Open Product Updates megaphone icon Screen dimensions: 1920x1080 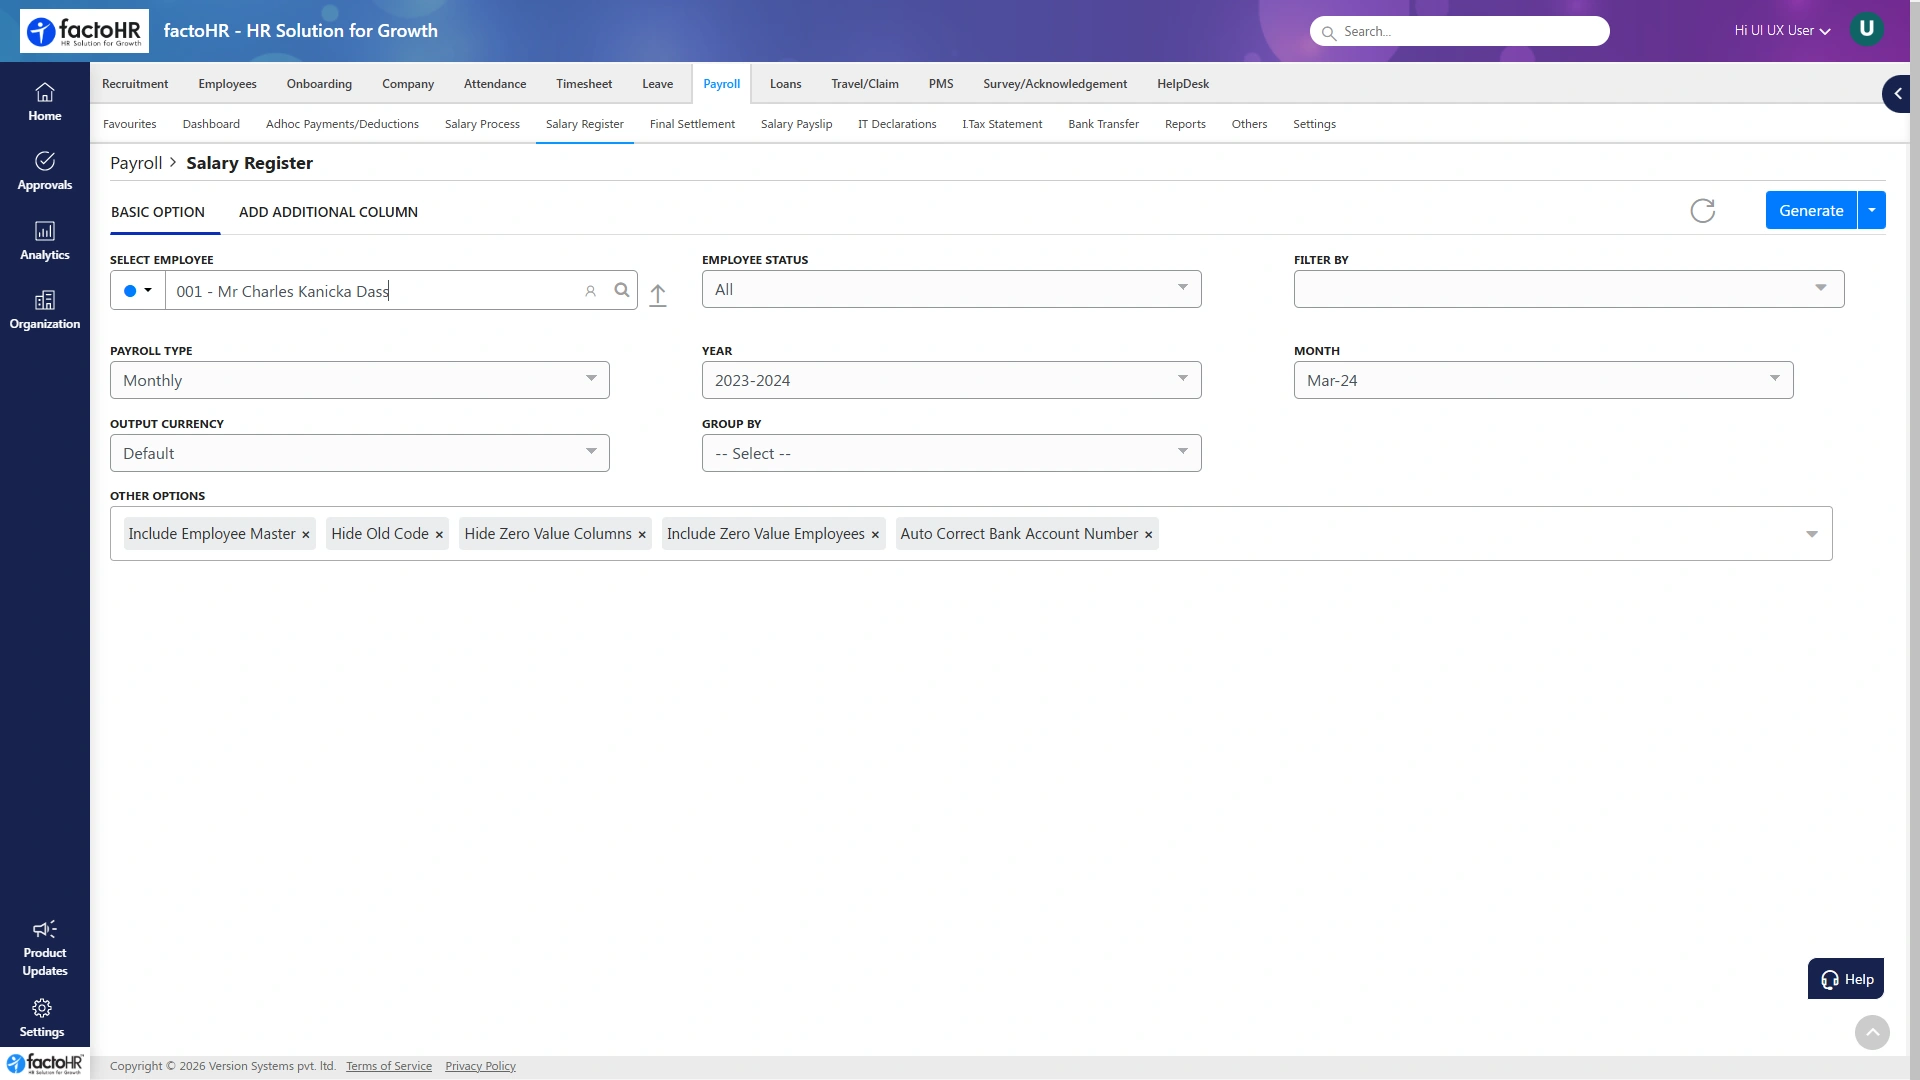pos(44,930)
